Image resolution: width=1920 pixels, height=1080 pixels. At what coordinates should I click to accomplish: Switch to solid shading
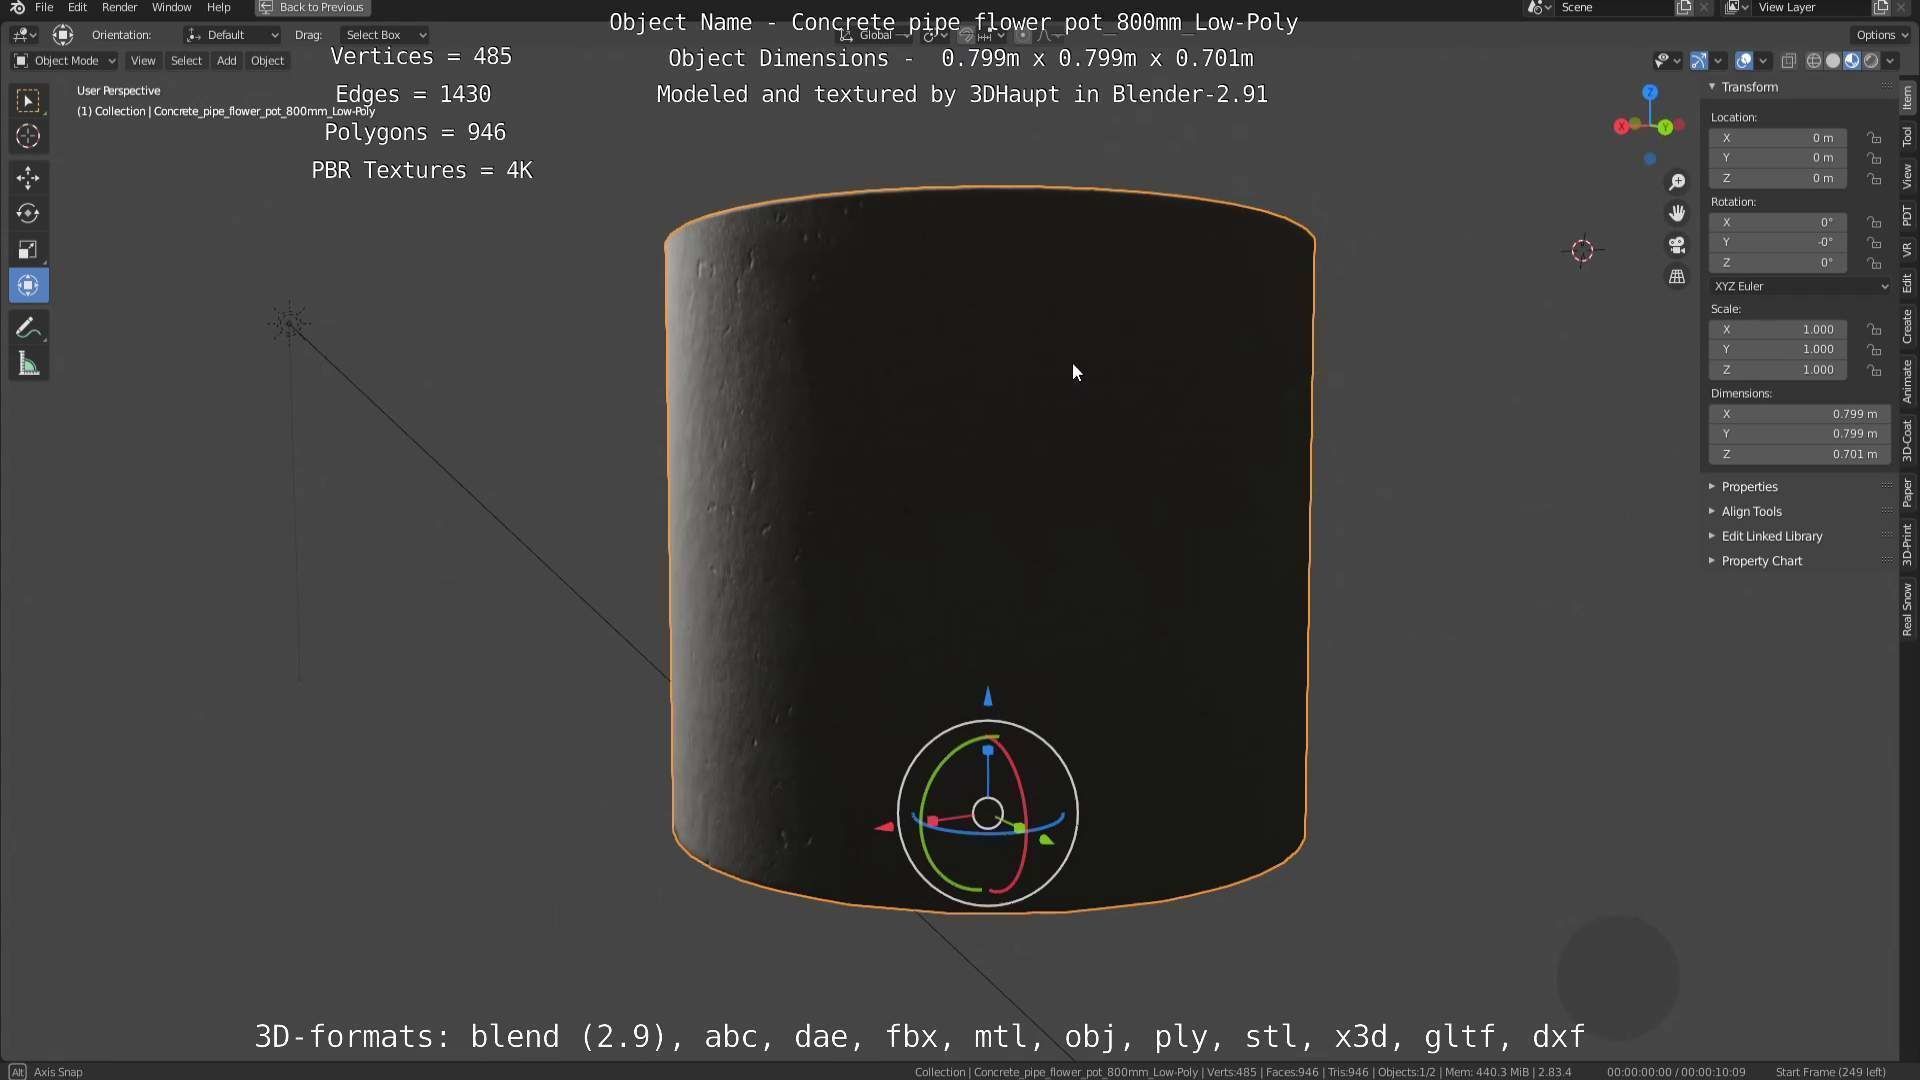pyautogui.click(x=1833, y=61)
